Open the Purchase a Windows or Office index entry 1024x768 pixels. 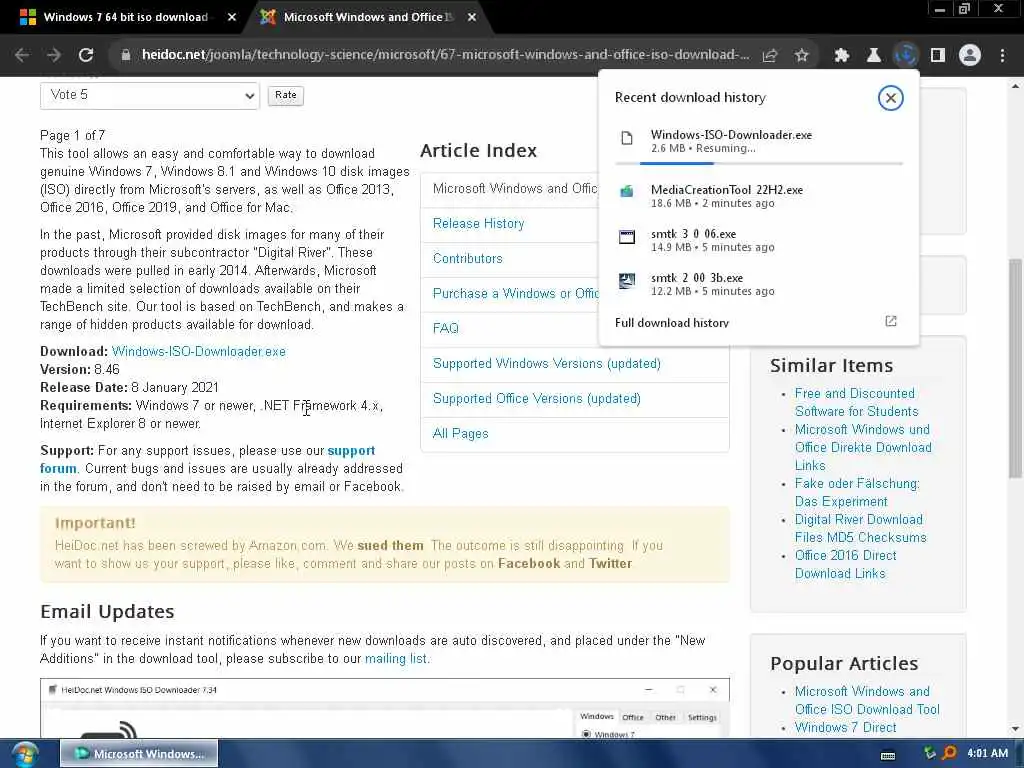[515, 294]
